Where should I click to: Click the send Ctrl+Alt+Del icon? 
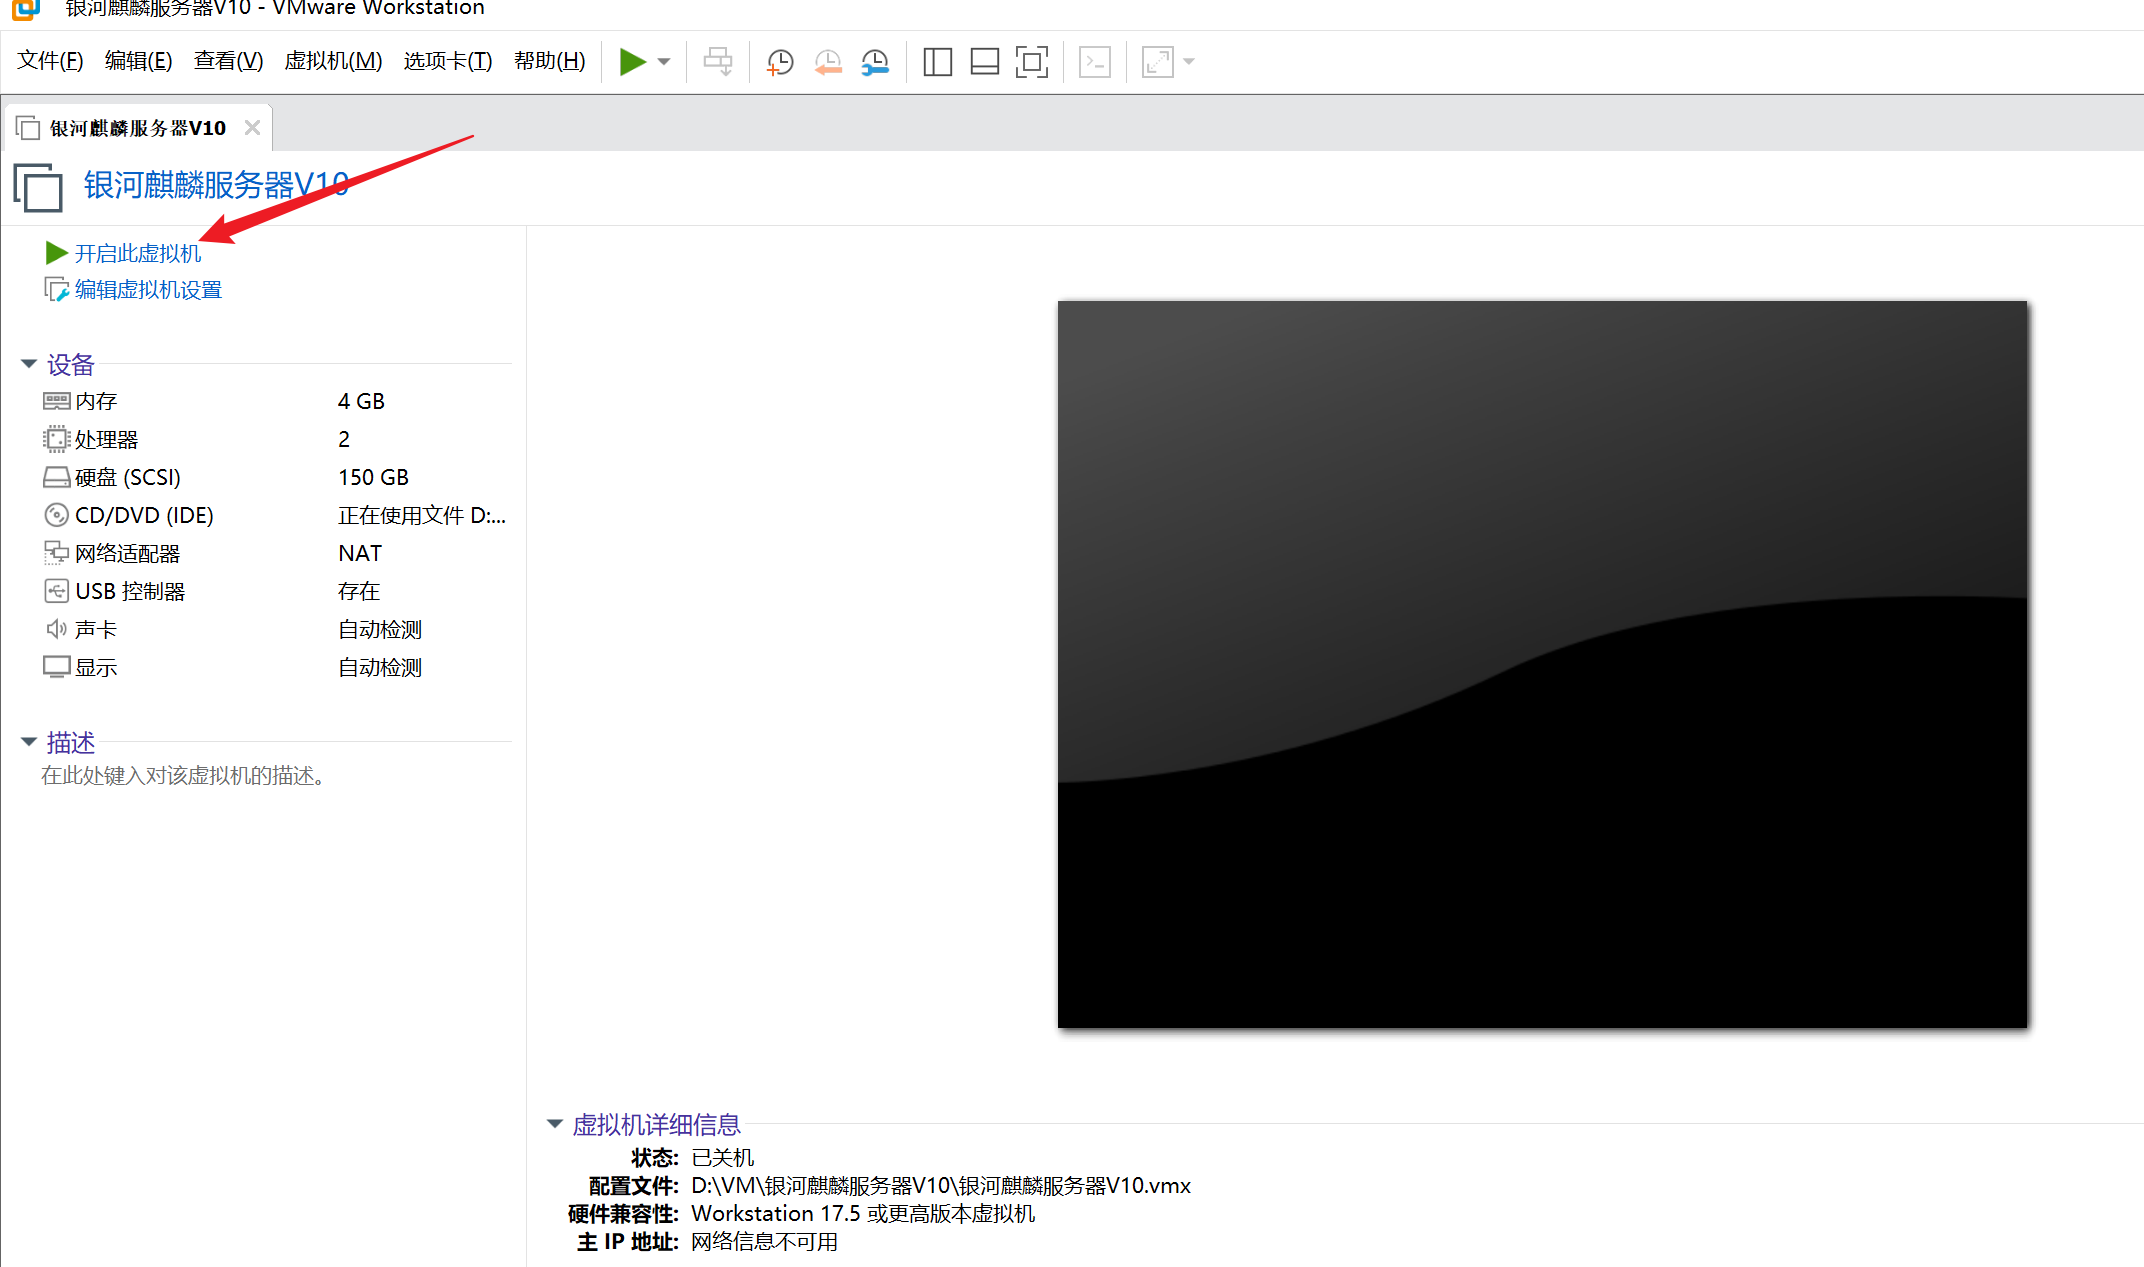click(x=717, y=62)
